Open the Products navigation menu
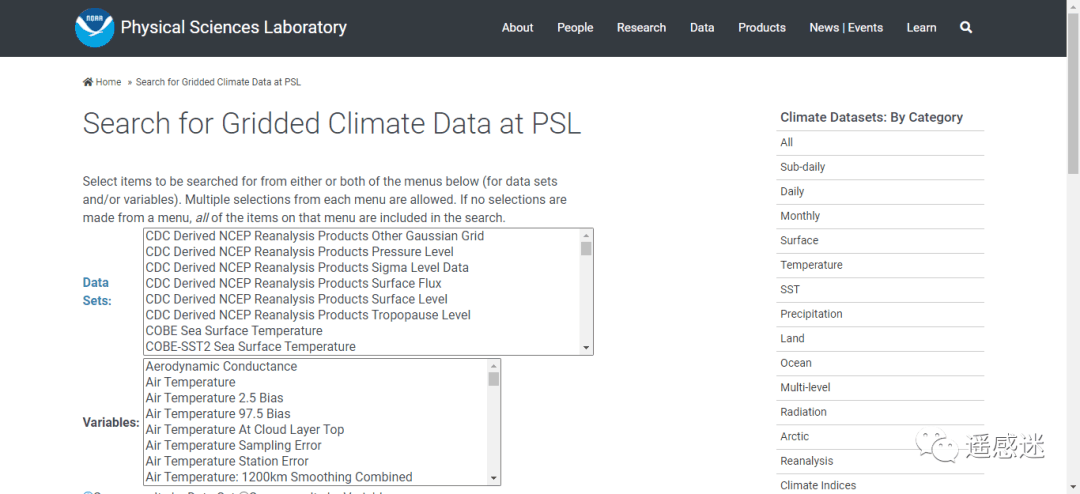This screenshot has width=1080, height=494. click(762, 28)
